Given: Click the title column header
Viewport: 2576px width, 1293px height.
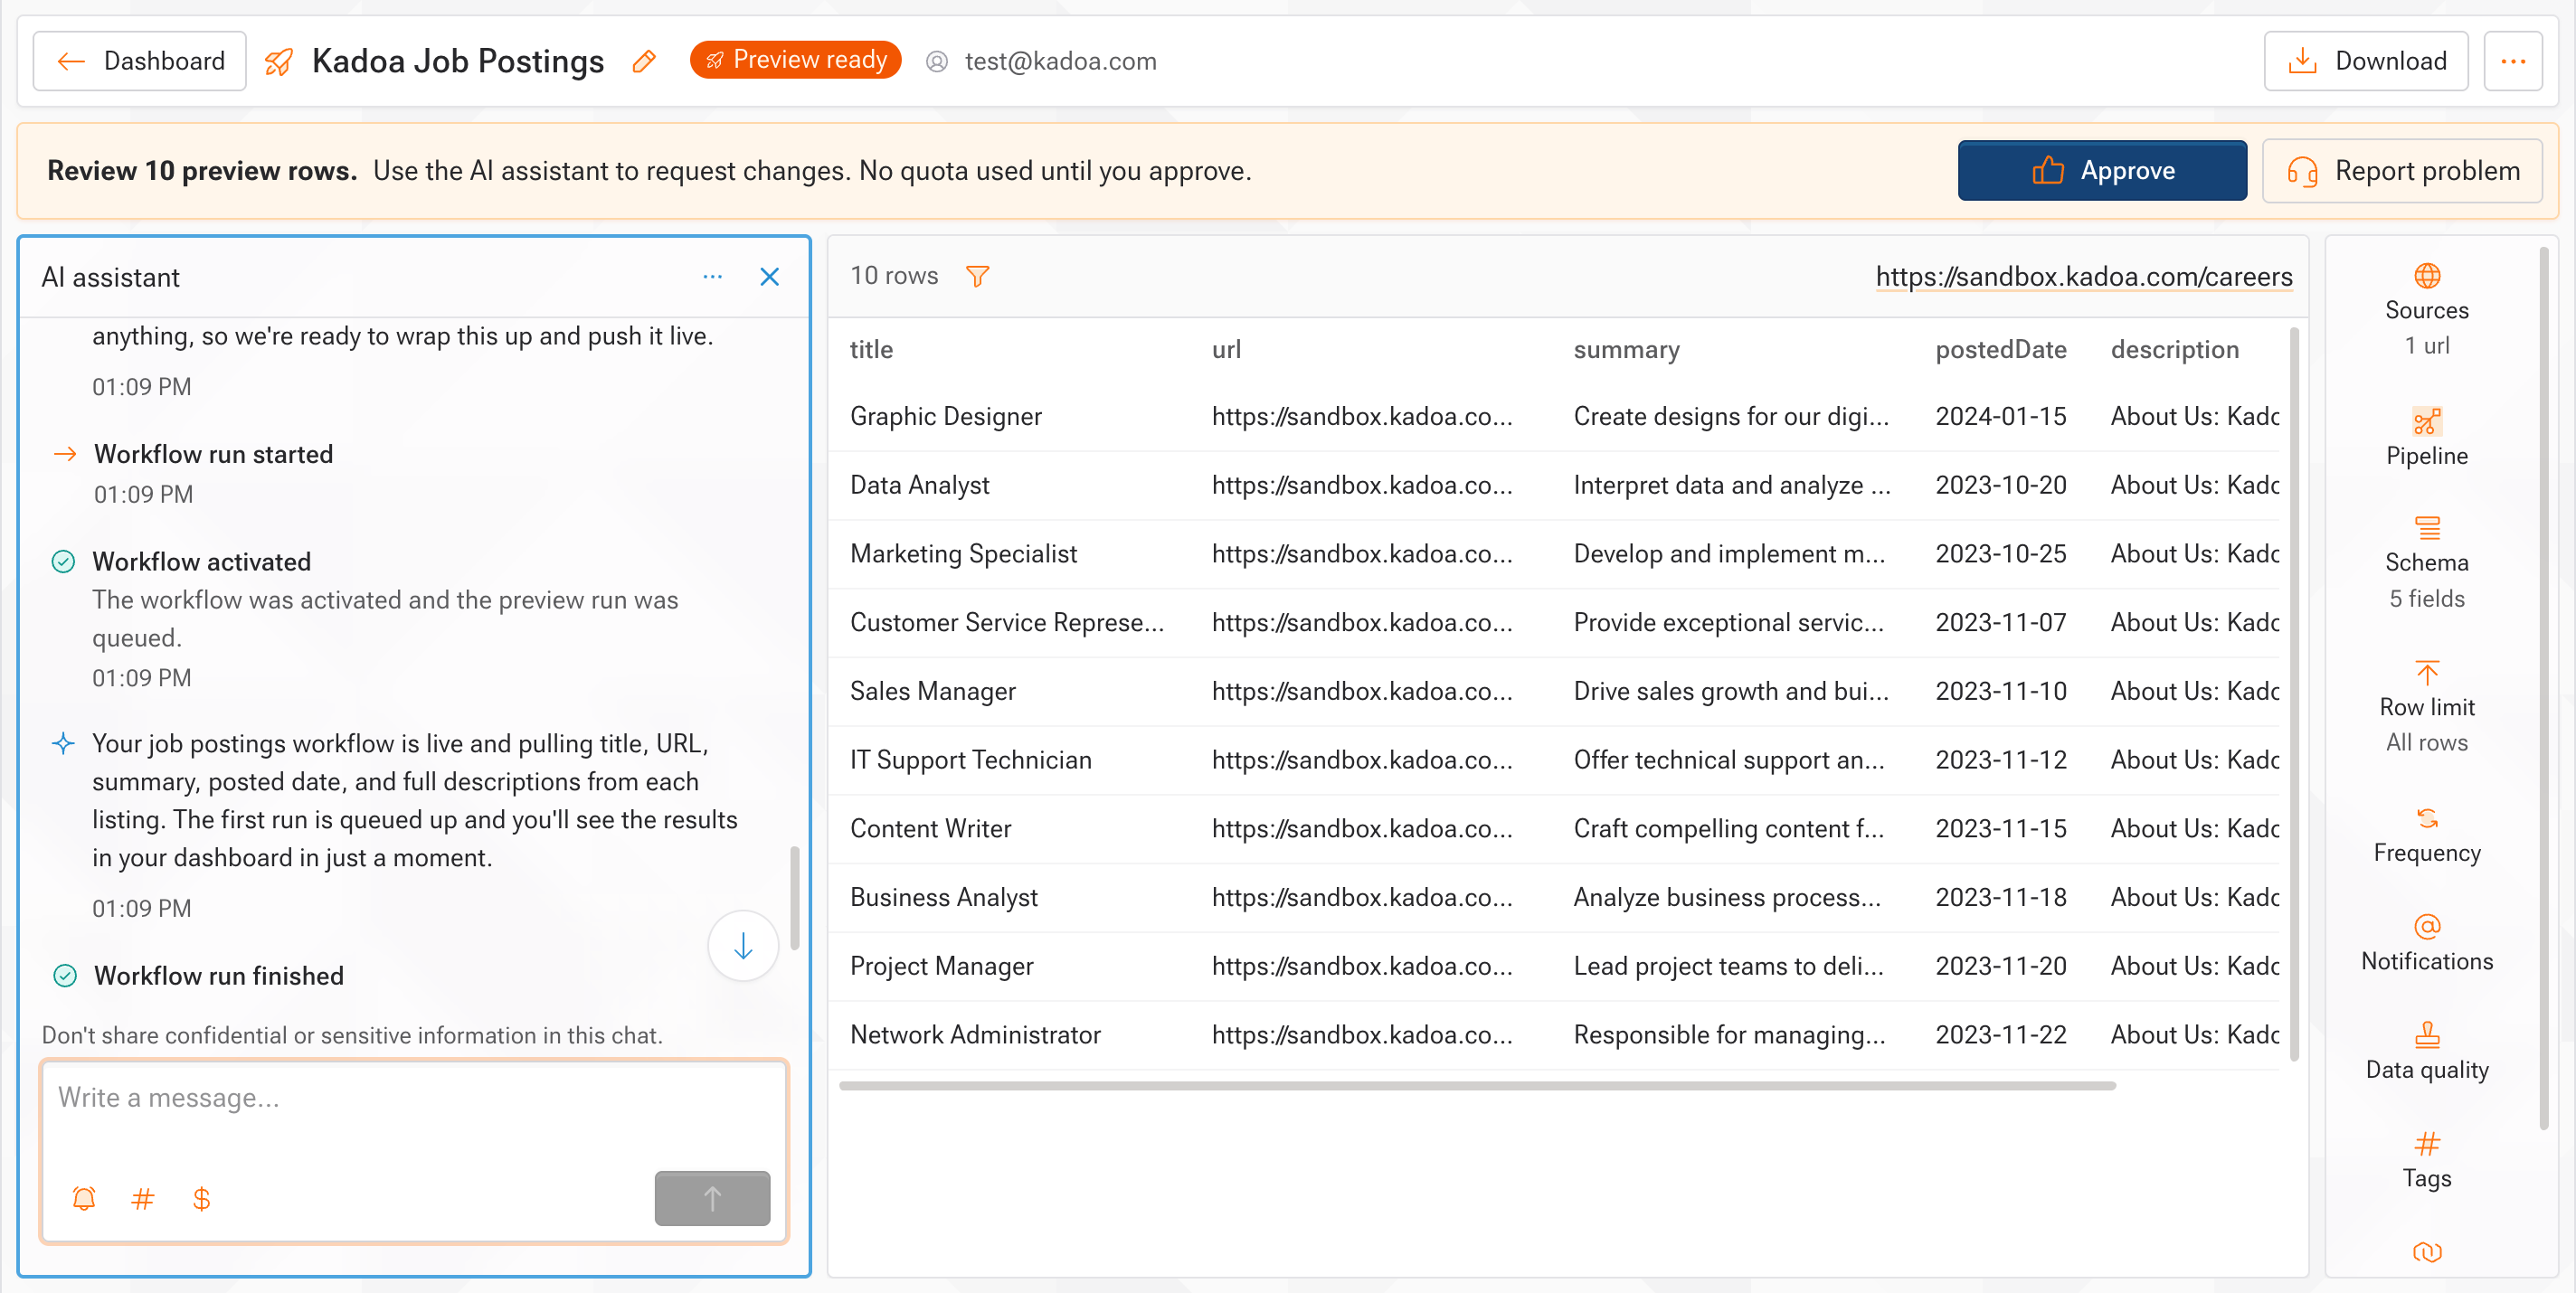Looking at the screenshot, I should click(x=871, y=350).
